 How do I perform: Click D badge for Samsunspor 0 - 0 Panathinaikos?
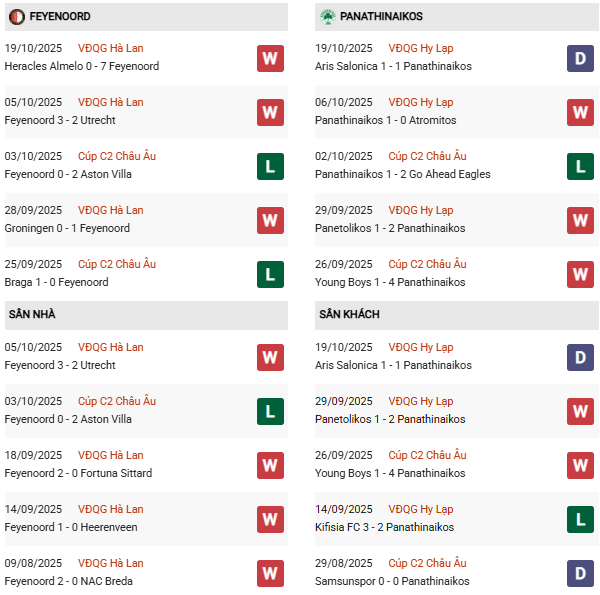click(x=580, y=573)
